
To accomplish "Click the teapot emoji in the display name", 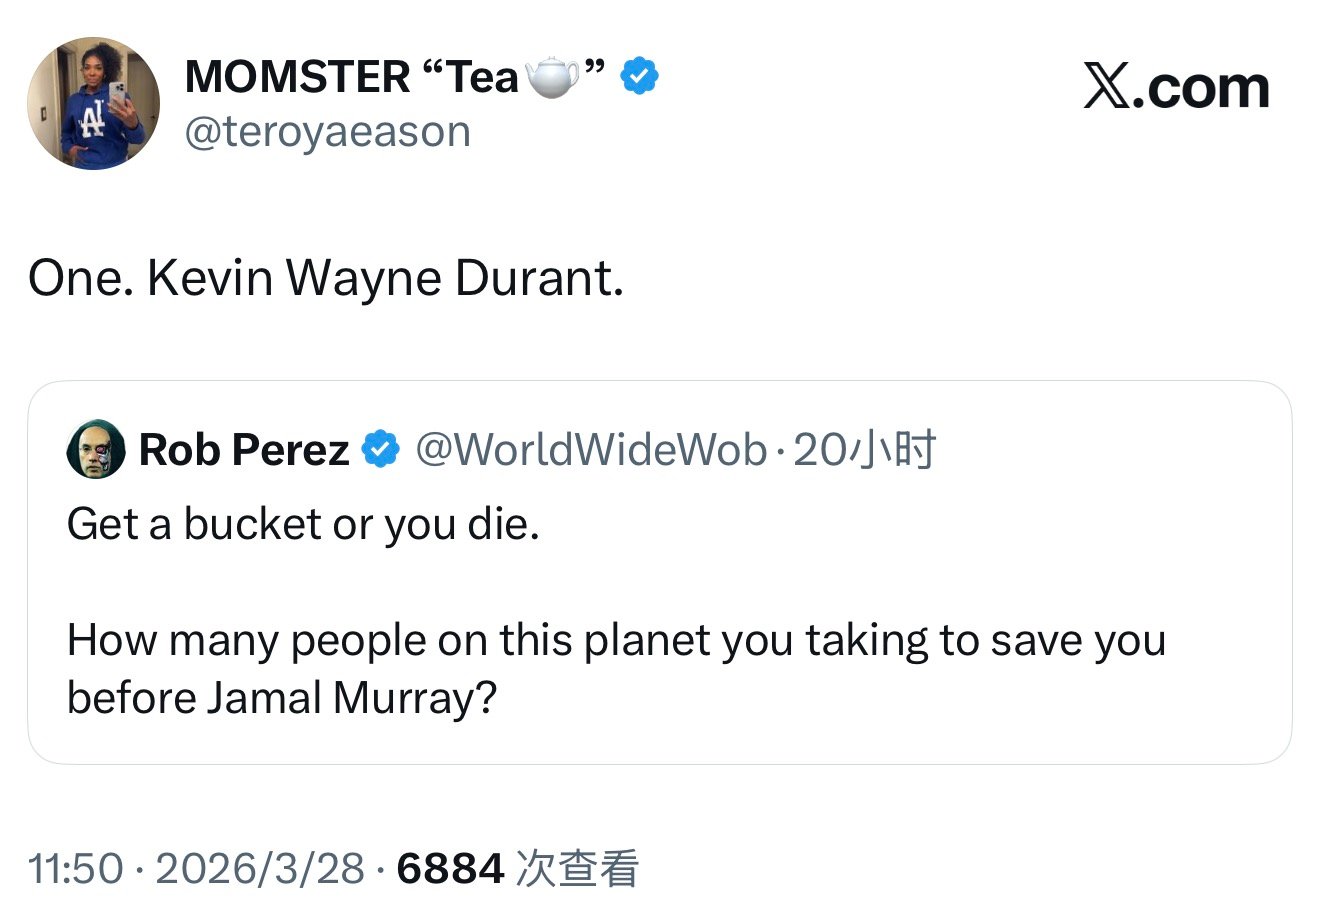I will [552, 77].
